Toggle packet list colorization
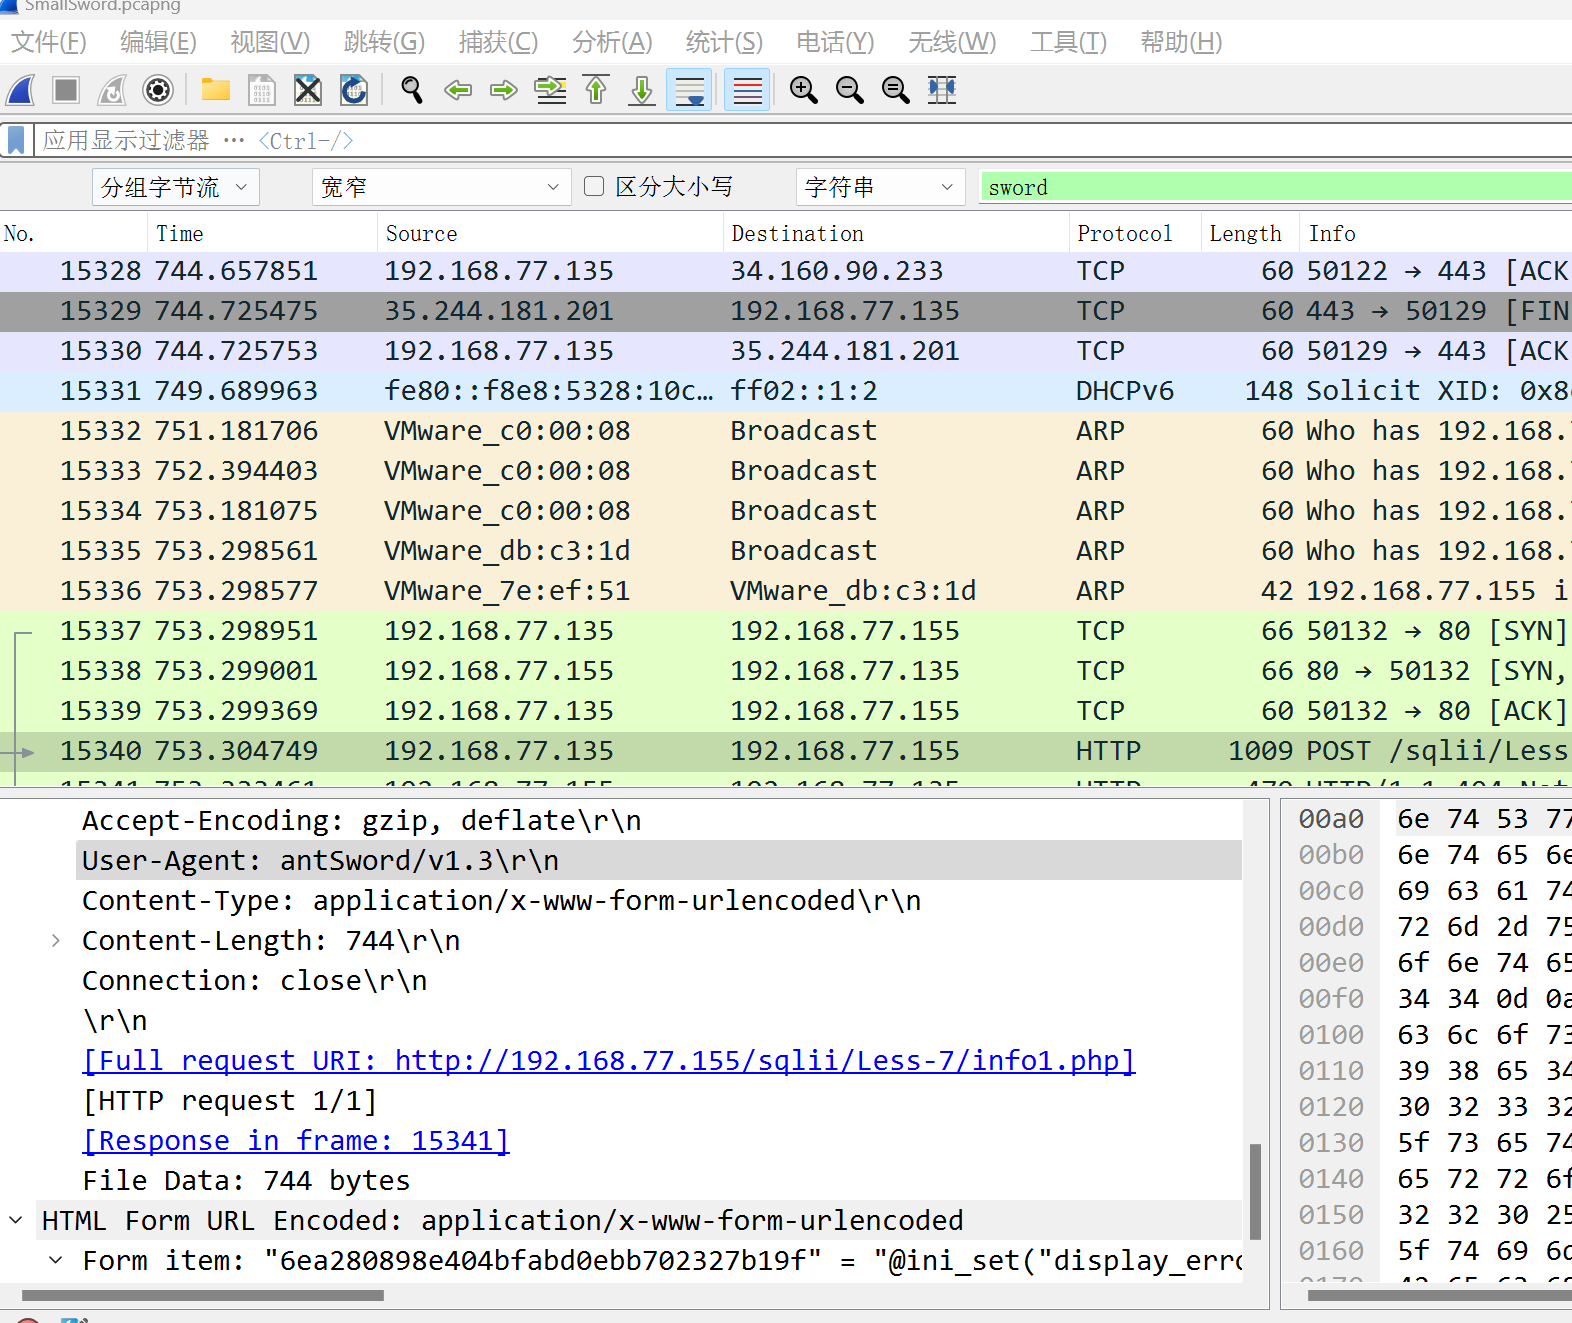 (x=747, y=90)
